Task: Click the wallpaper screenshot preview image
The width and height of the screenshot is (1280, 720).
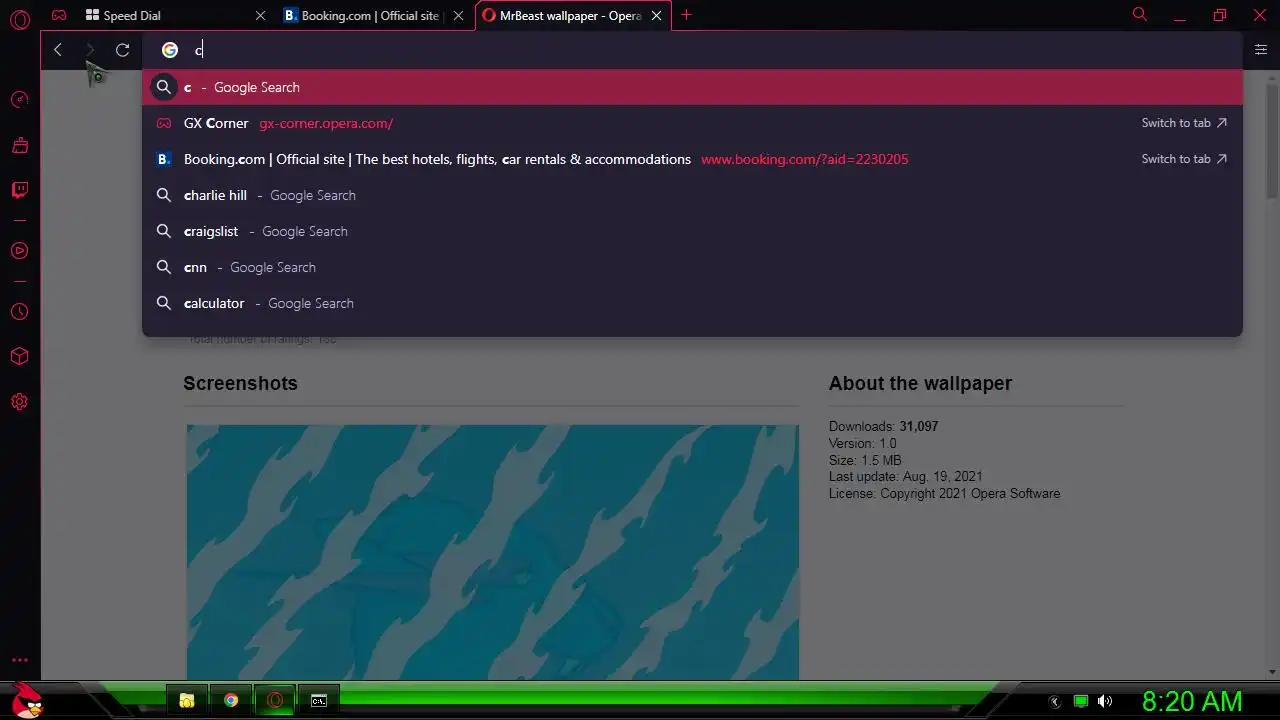Action: click(492, 552)
